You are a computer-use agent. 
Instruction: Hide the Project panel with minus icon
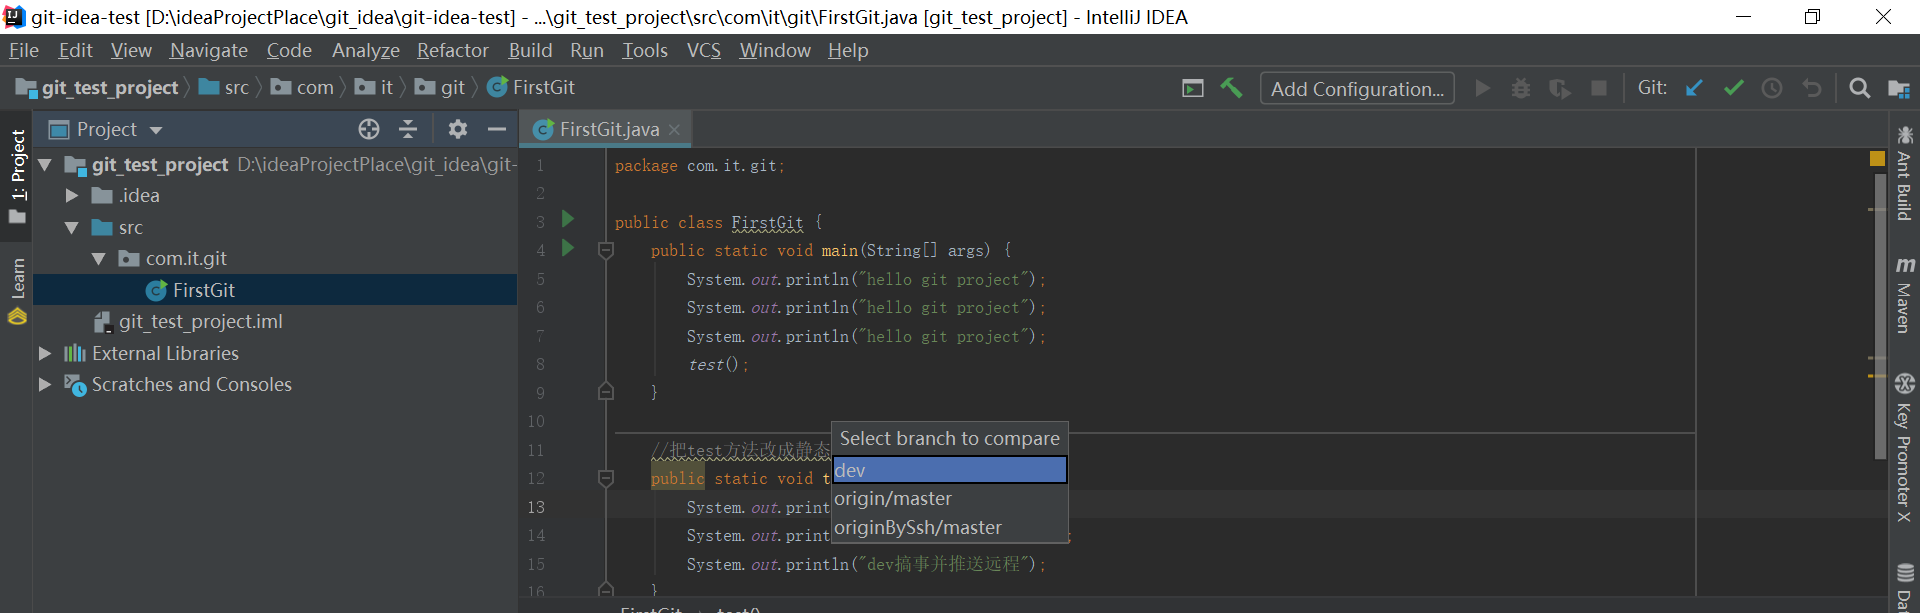pyautogui.click(x=497, y=129)
